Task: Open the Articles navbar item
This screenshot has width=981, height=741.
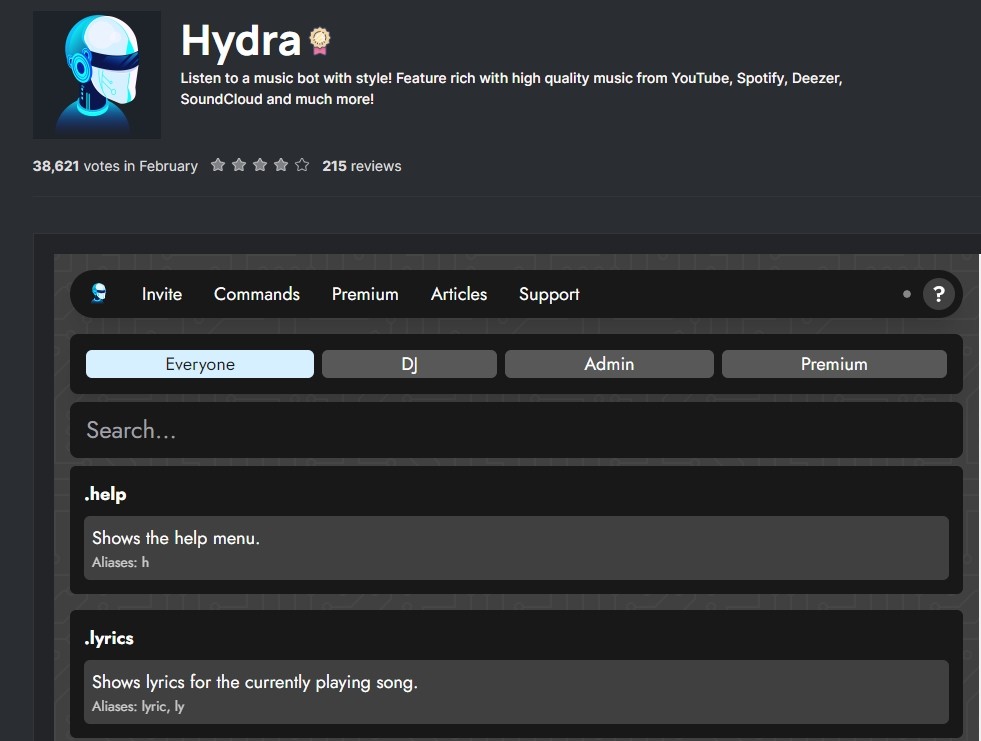Action: click(x=459, y=294)
